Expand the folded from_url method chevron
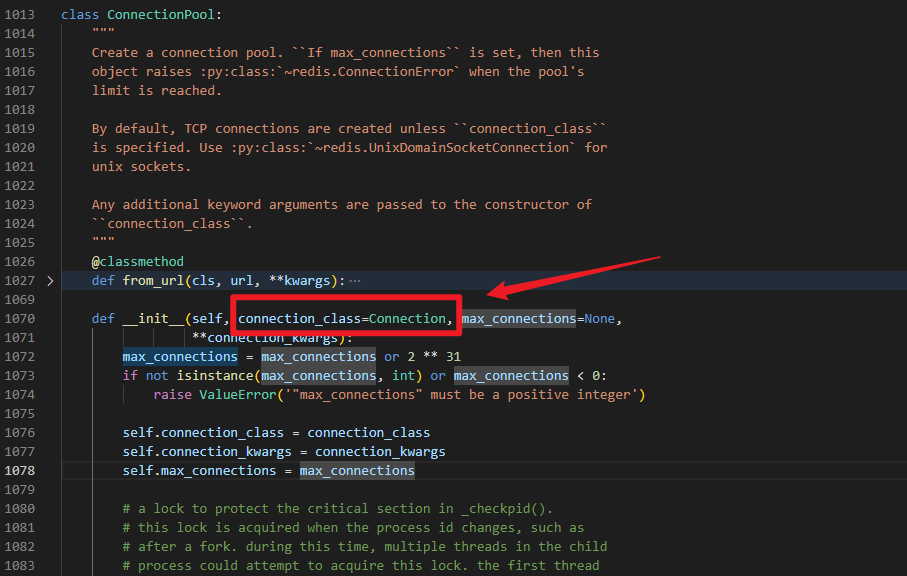 pyautogui.click(x=50, y=281)
